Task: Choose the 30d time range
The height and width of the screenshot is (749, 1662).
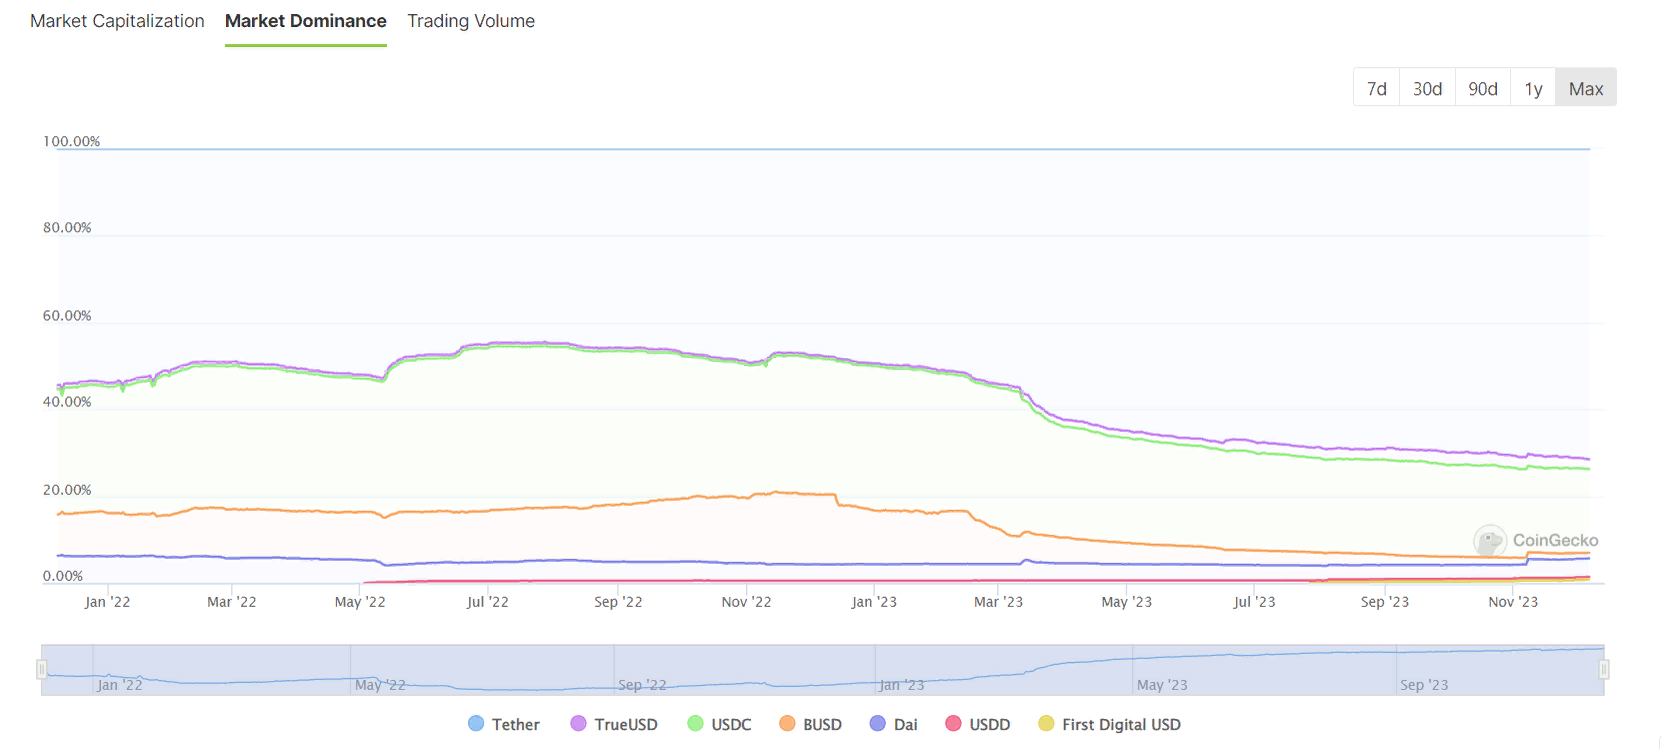Action: (x=1427, y=88)
